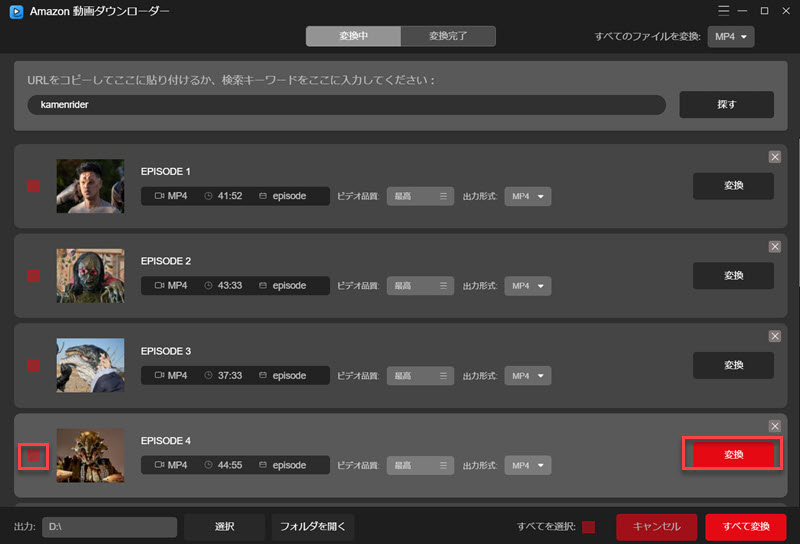Open Episode 2 output format MP4 dropdown
This screenshot has width=800, height=544.
pyautogui.click(x=528, y=286)
